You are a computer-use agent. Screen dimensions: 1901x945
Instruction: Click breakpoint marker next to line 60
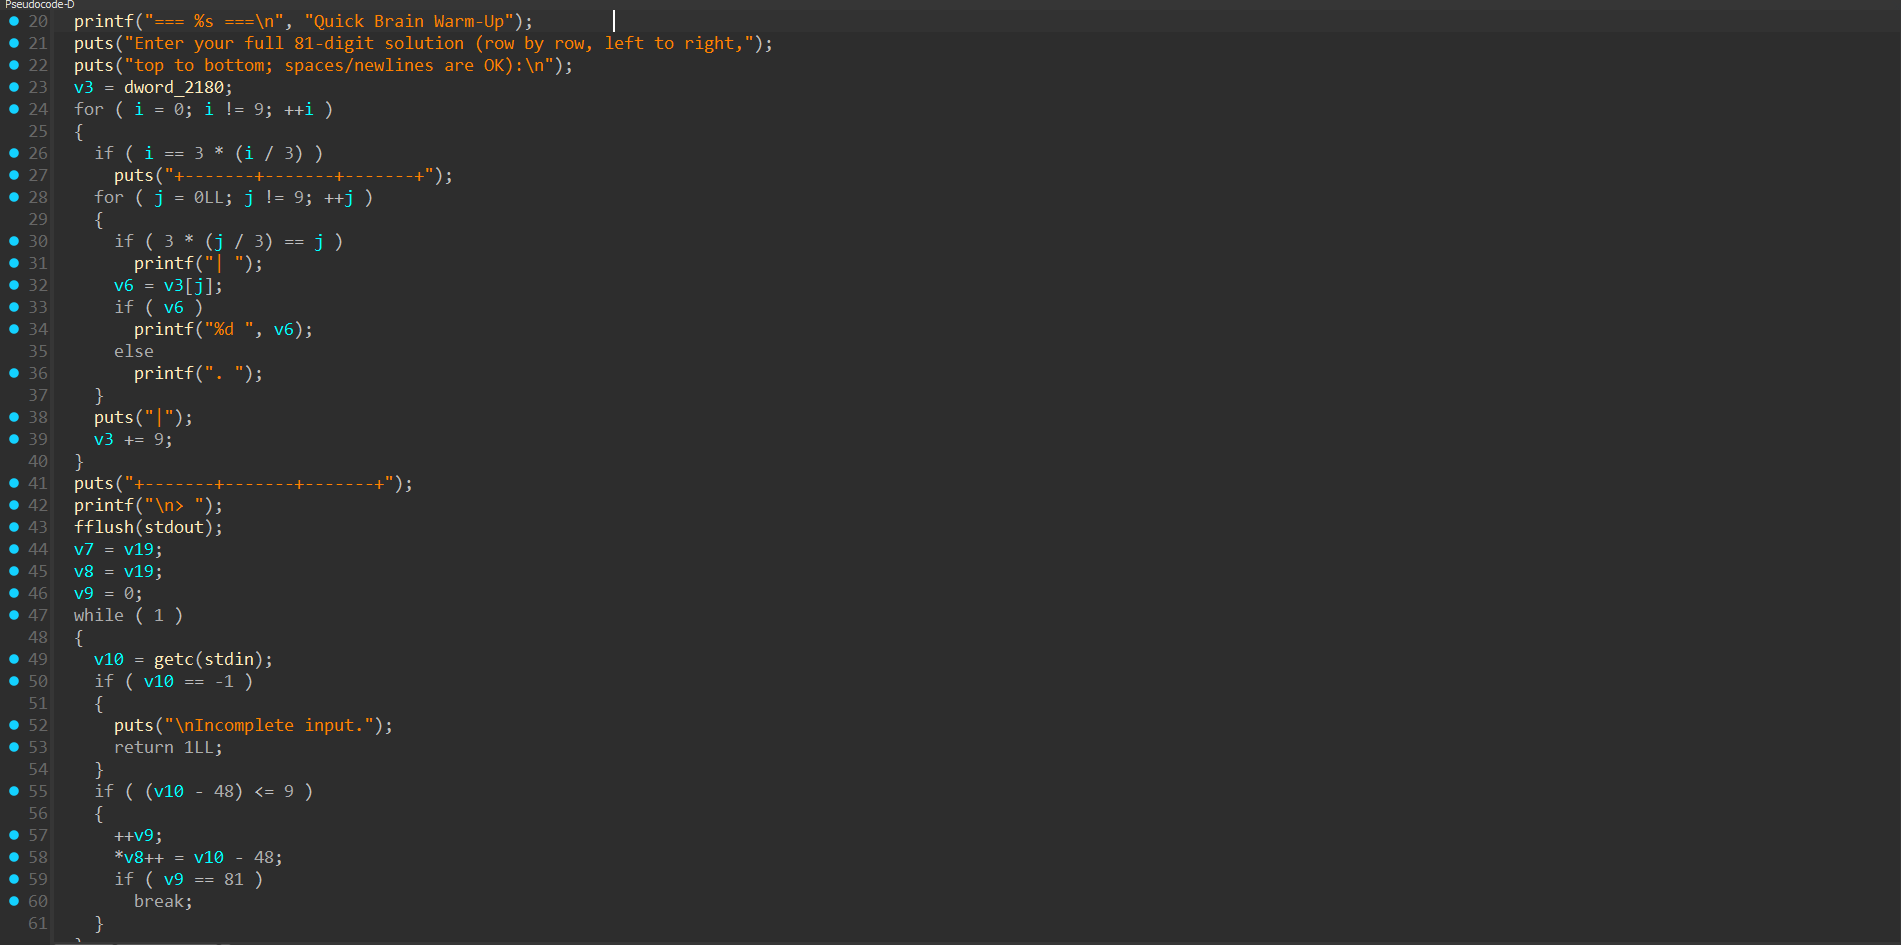pyautogui.click(x=14, y=901)
